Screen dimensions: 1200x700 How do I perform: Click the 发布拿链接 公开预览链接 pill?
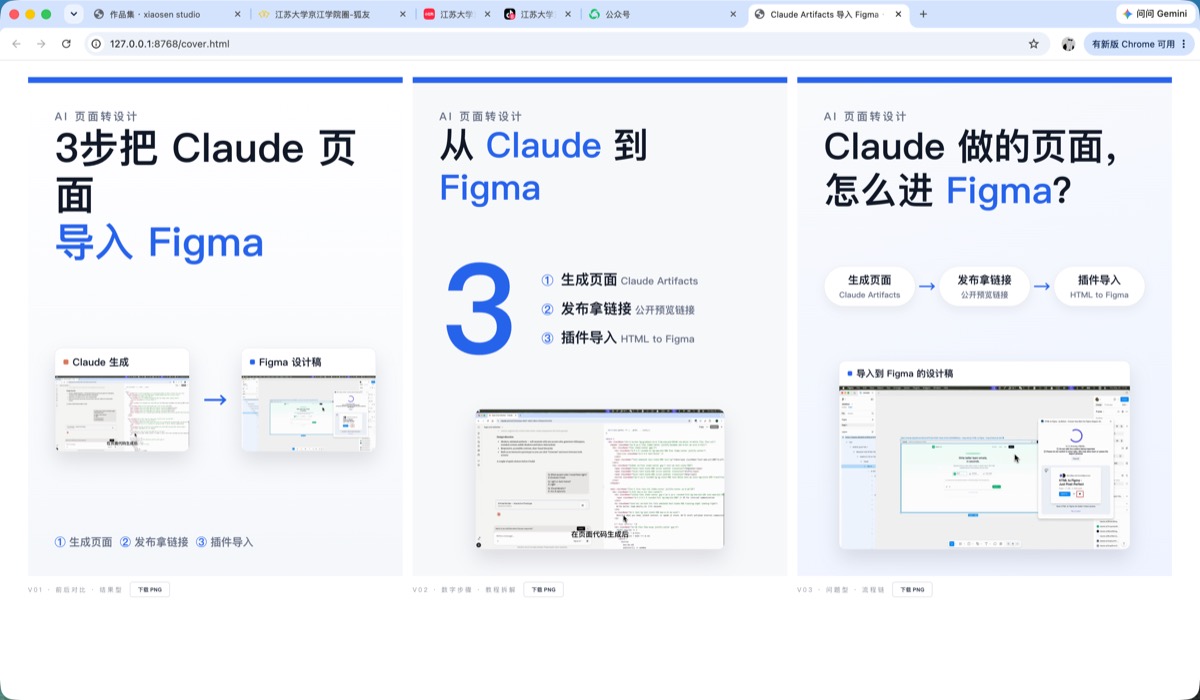click(984, 286)
